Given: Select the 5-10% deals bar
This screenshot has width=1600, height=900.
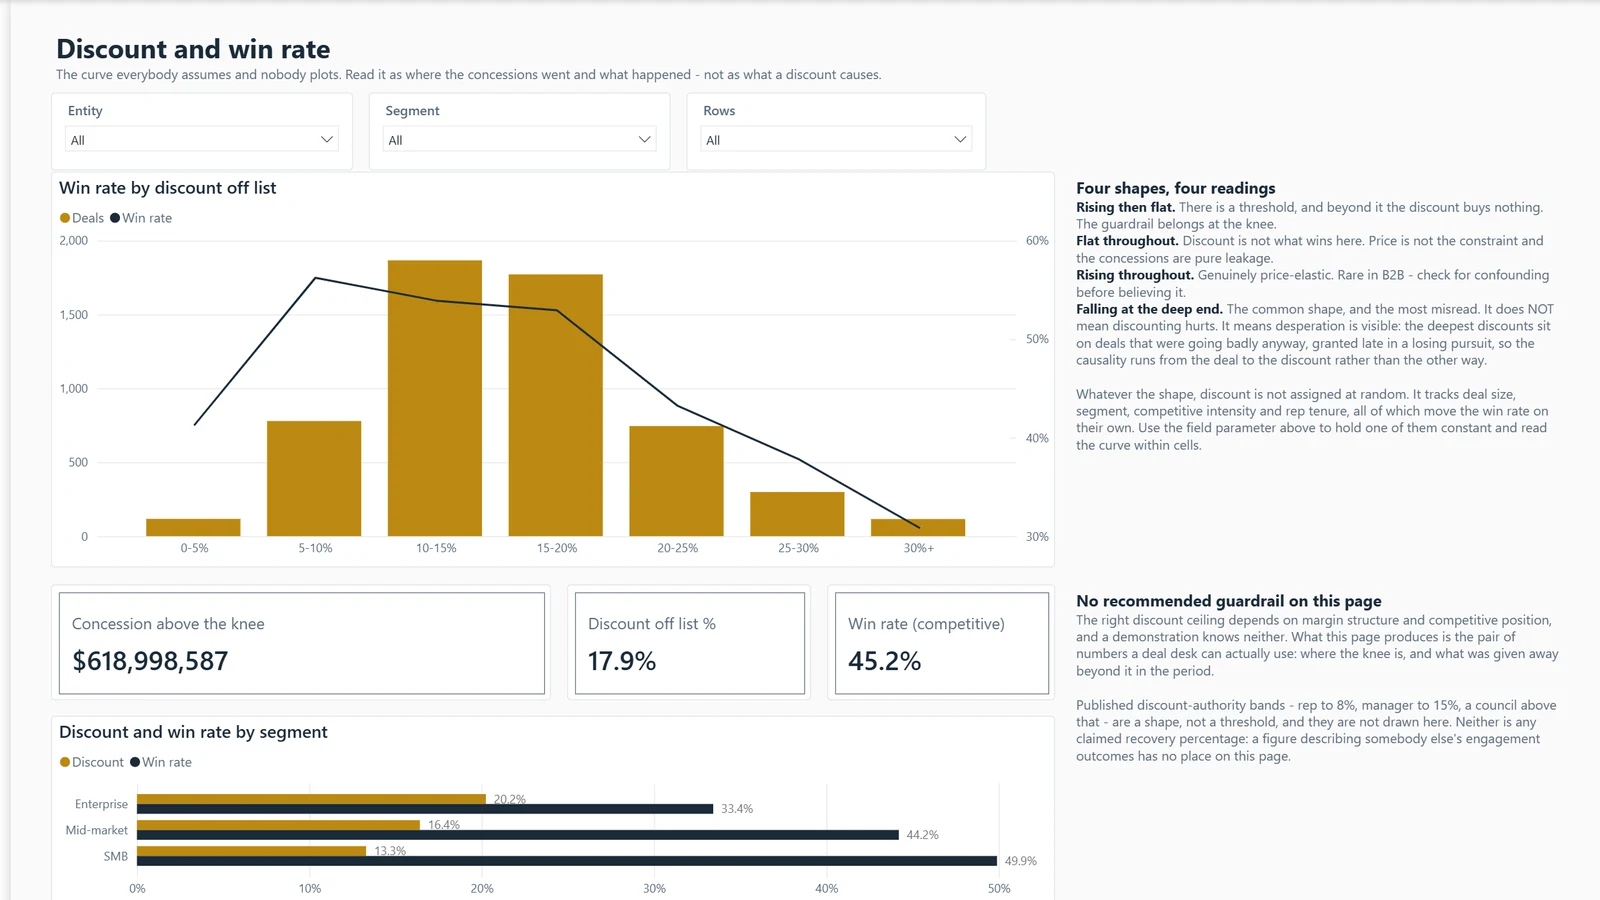Looking at the screenshot, I should (x=314, y=478).
